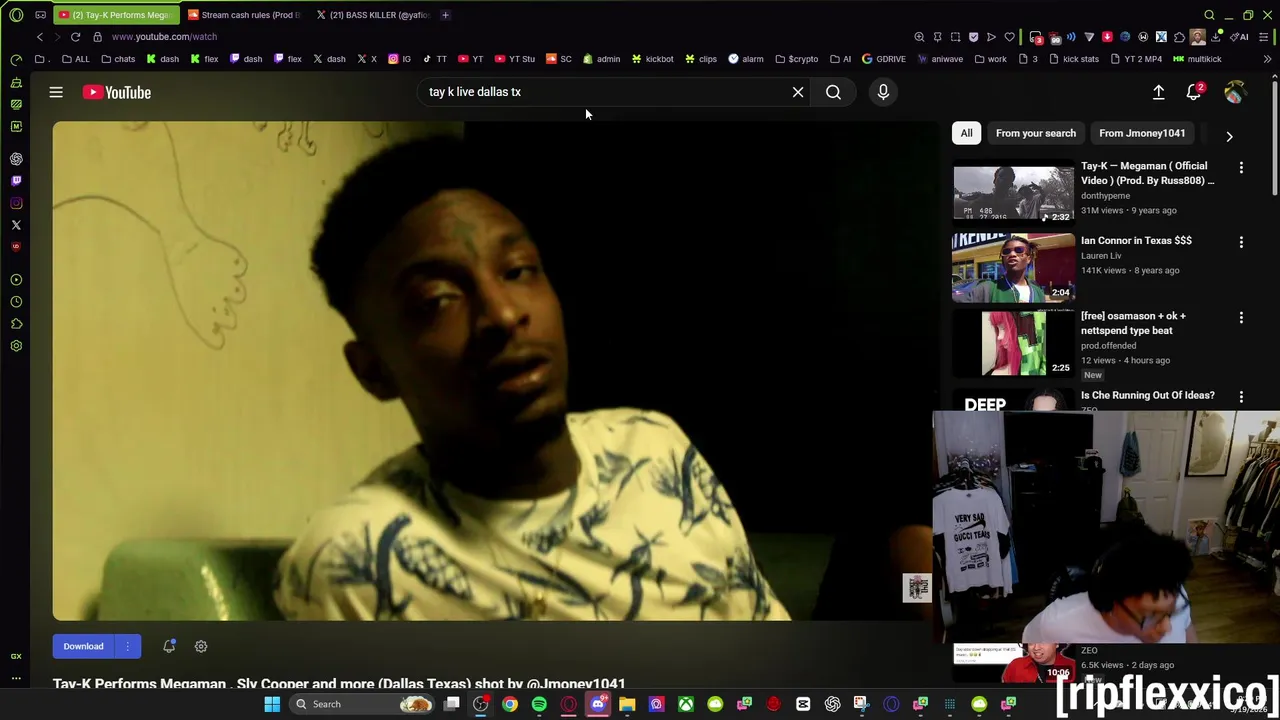1280x720 pixels.
Task: Click the video player to pause
Action: pyautogui.click(x=497, y=371)
